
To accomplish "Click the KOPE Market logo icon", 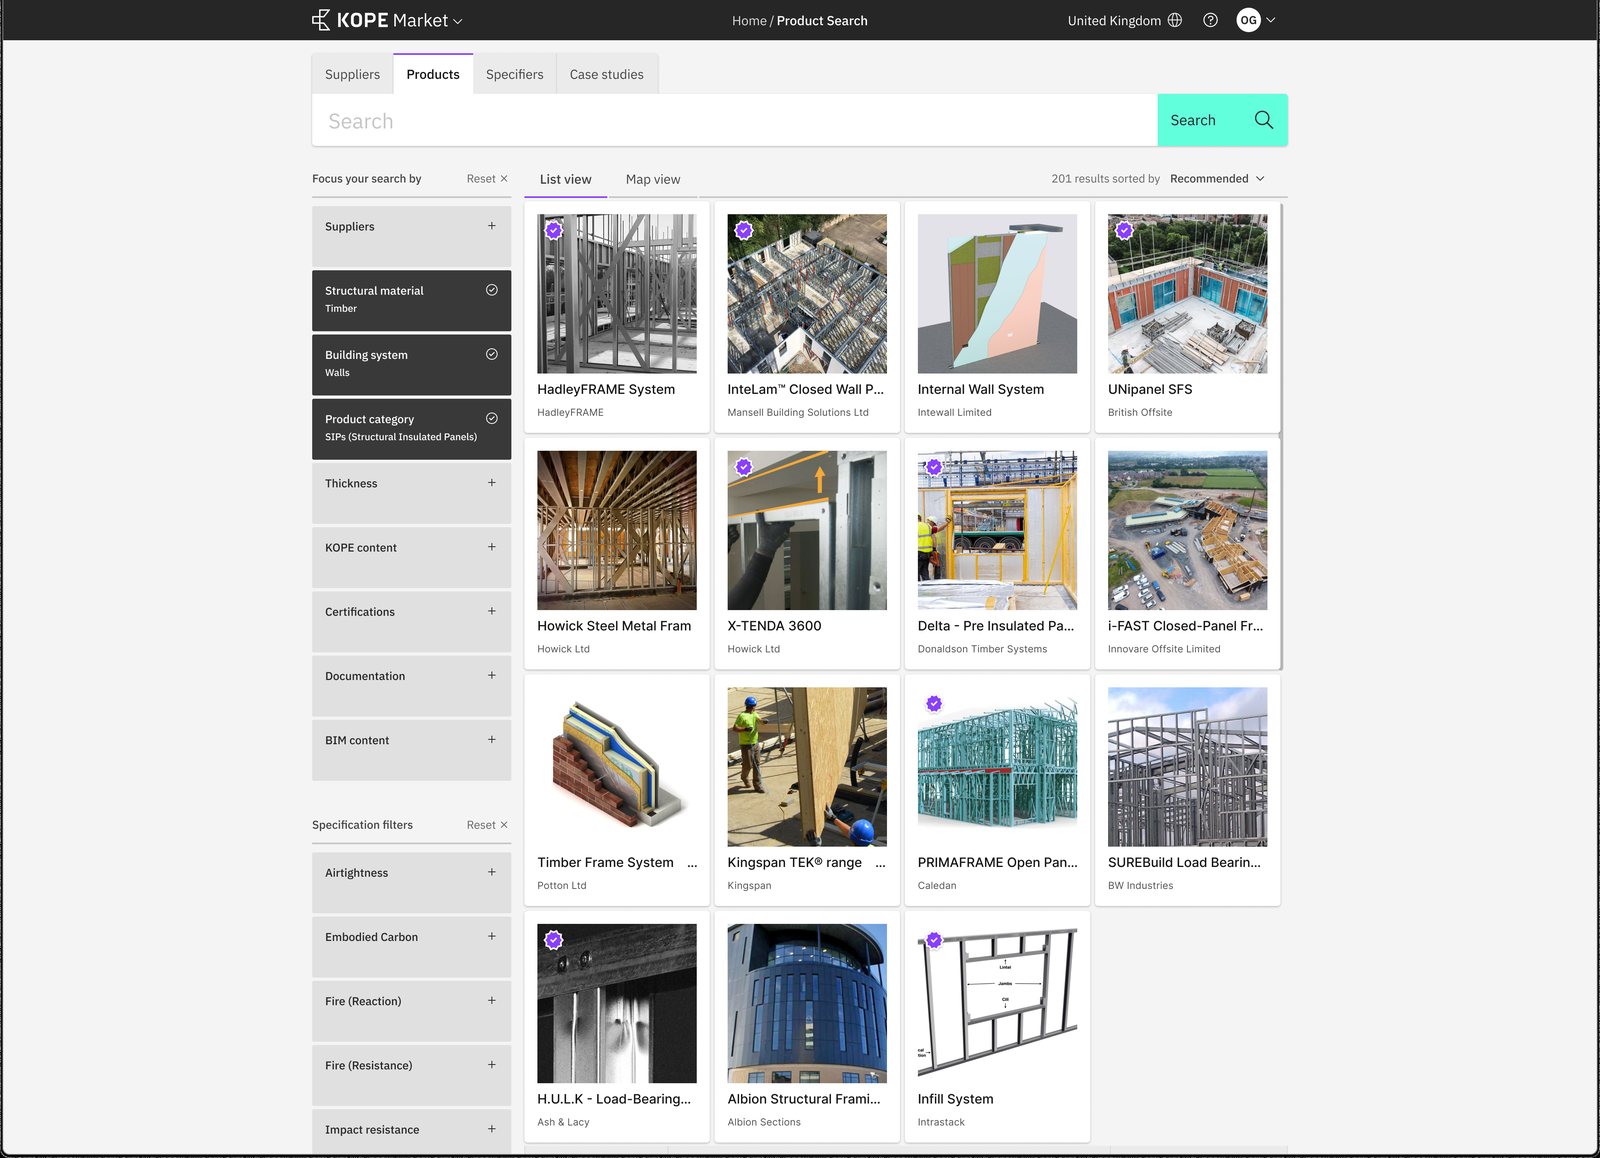I will (x=321, y=20).
